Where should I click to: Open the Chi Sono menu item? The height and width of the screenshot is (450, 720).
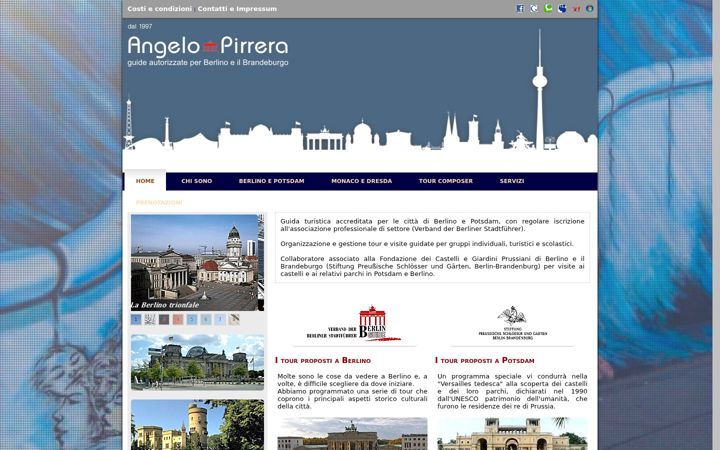(197, 181)
